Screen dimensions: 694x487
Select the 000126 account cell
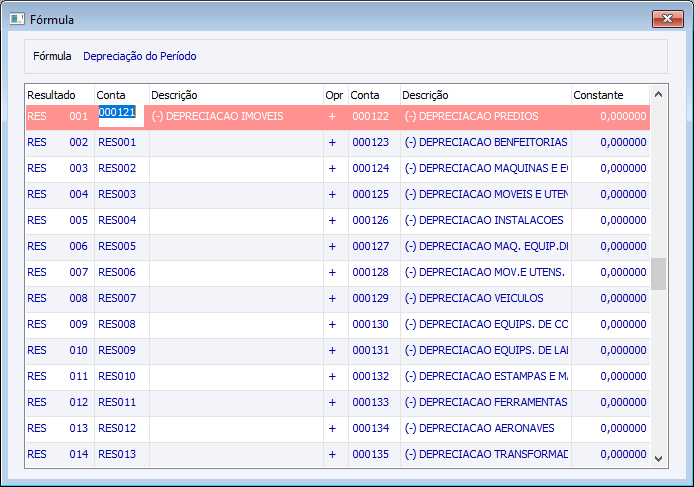pos(374,220)
